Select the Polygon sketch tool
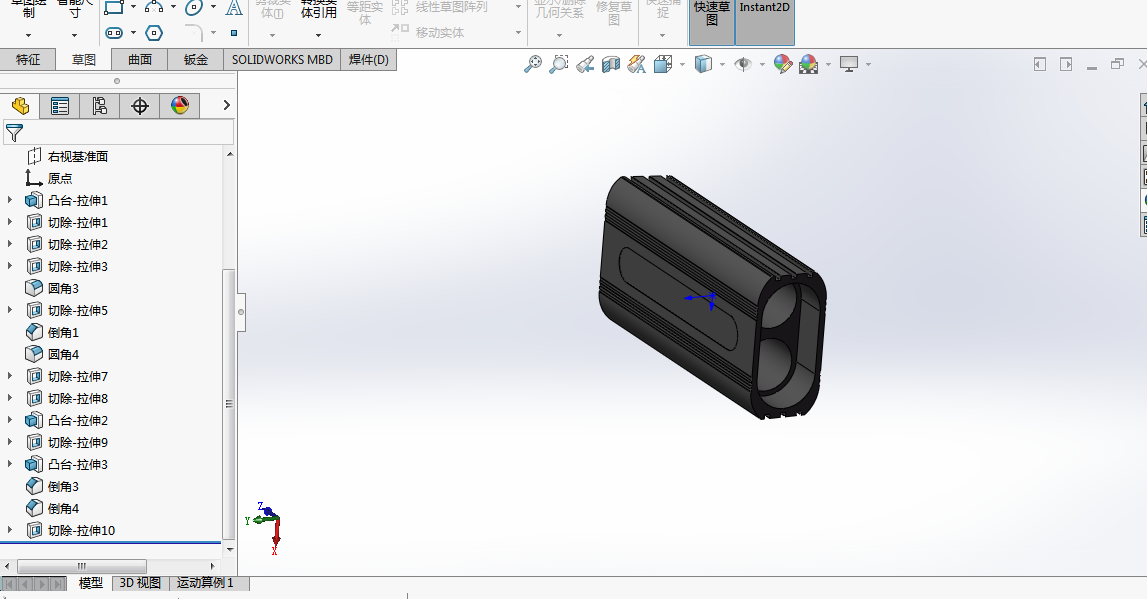The image size is (1147, 599). point(154,33)
